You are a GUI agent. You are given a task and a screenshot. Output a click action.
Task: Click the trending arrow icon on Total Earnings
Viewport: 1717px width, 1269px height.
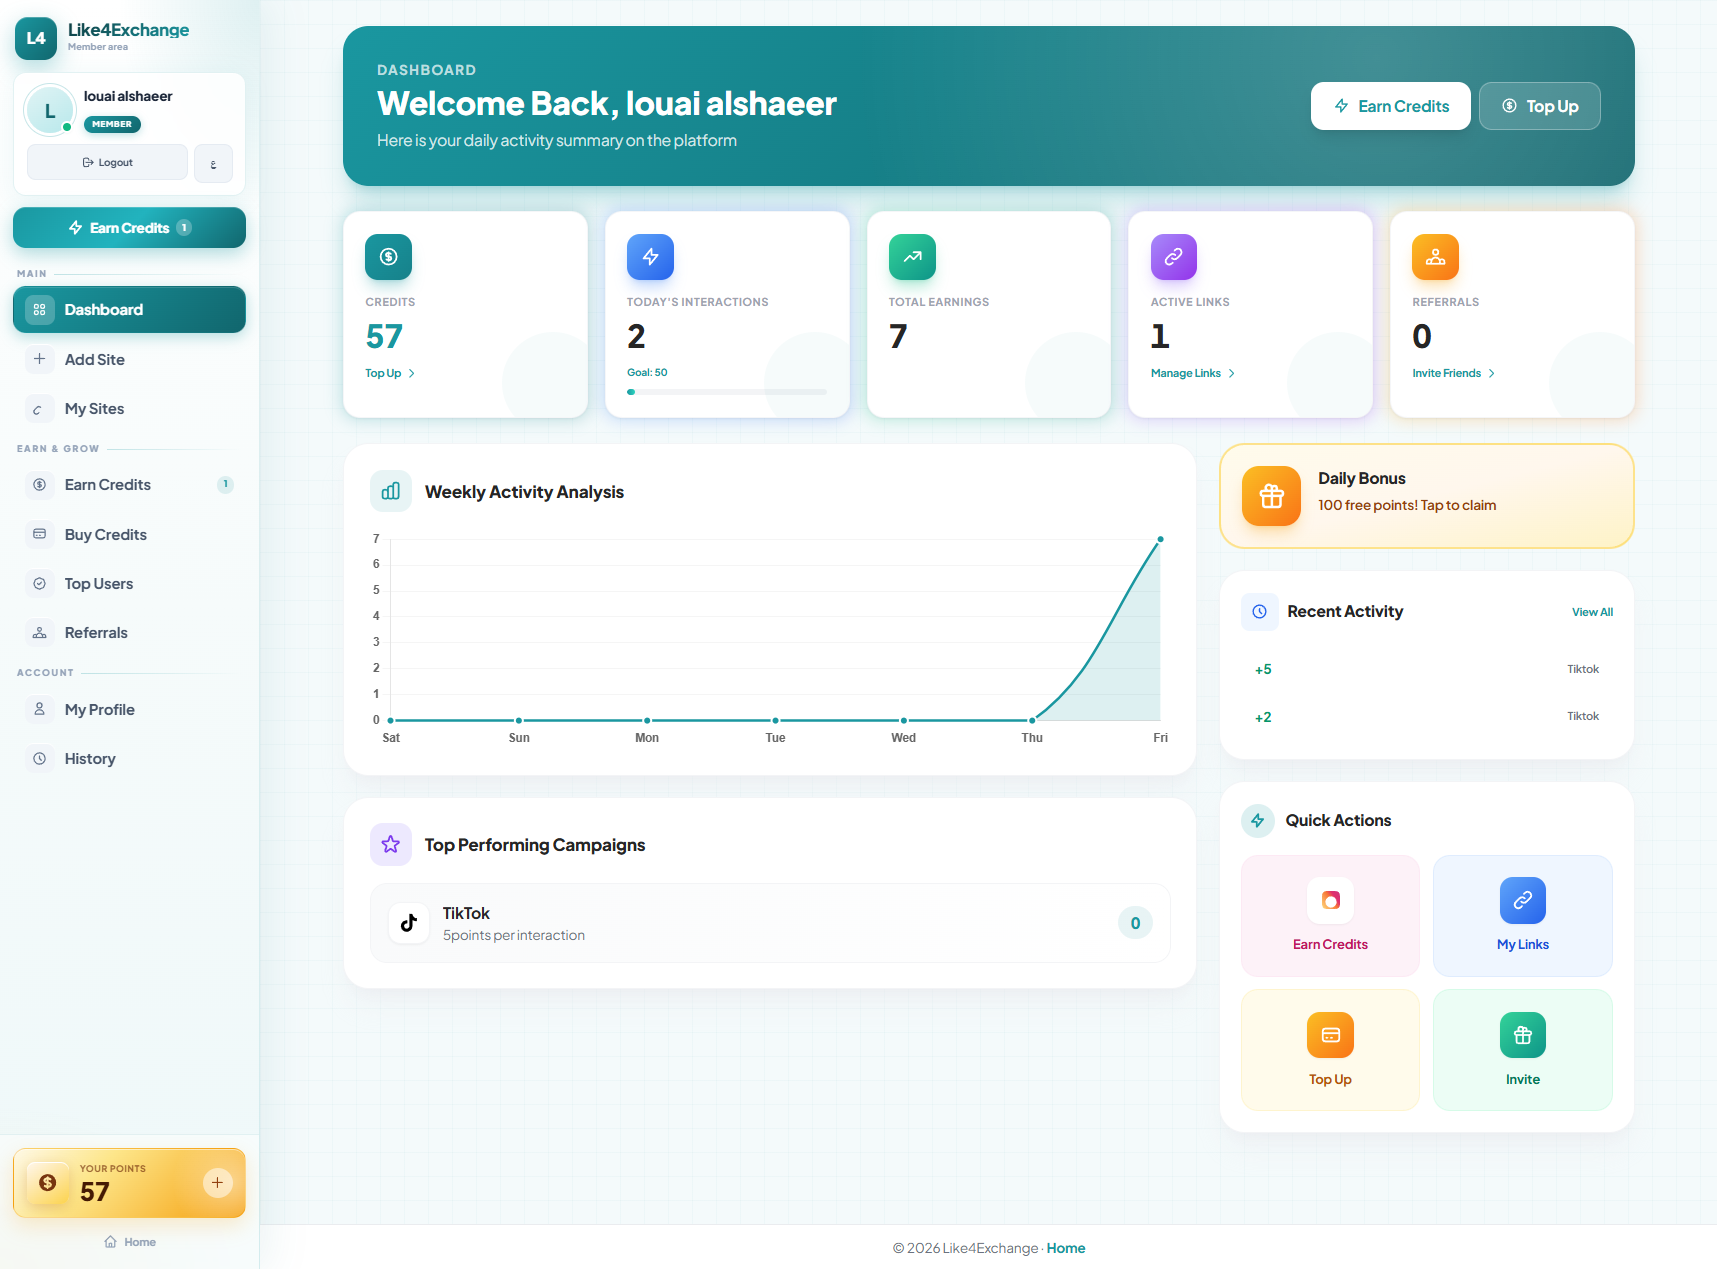click(912, 257)
